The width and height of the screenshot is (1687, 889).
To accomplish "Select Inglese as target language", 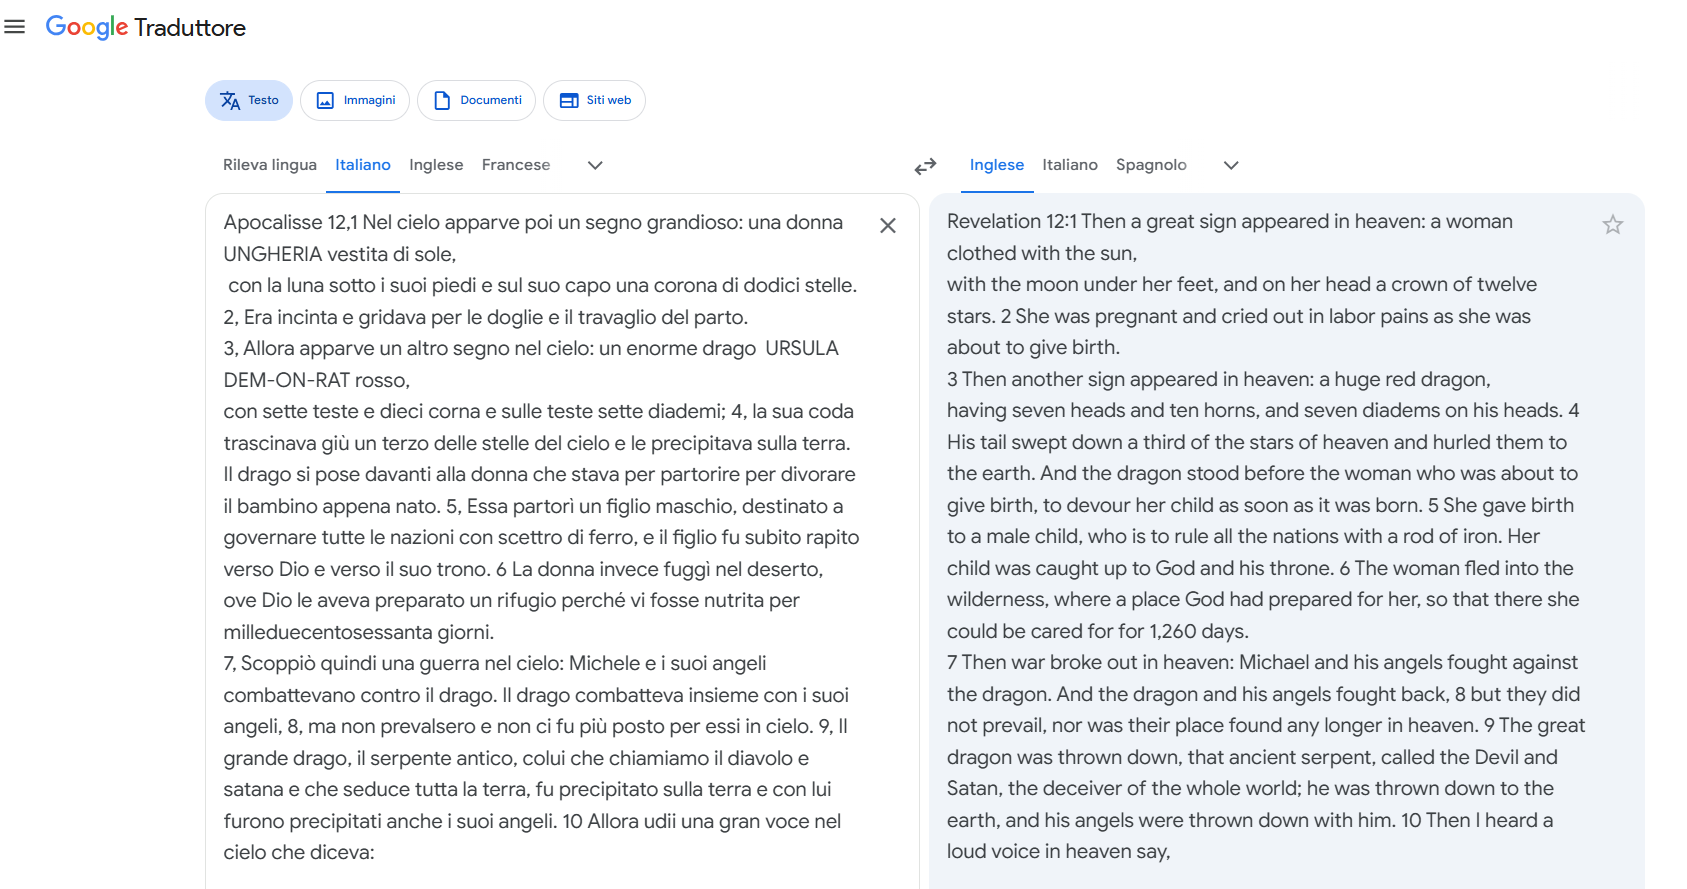I will pos(997,165).
